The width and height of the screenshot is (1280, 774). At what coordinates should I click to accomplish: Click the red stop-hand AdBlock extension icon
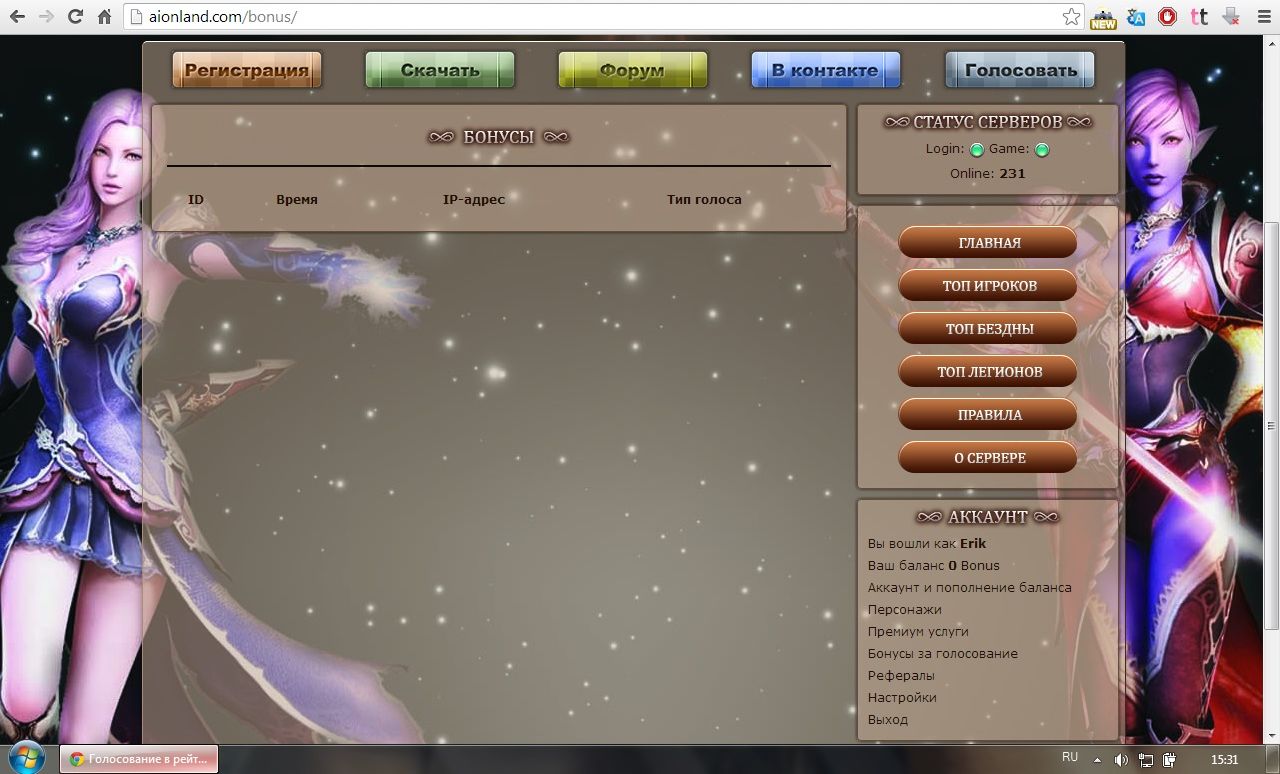(1167, 17)
